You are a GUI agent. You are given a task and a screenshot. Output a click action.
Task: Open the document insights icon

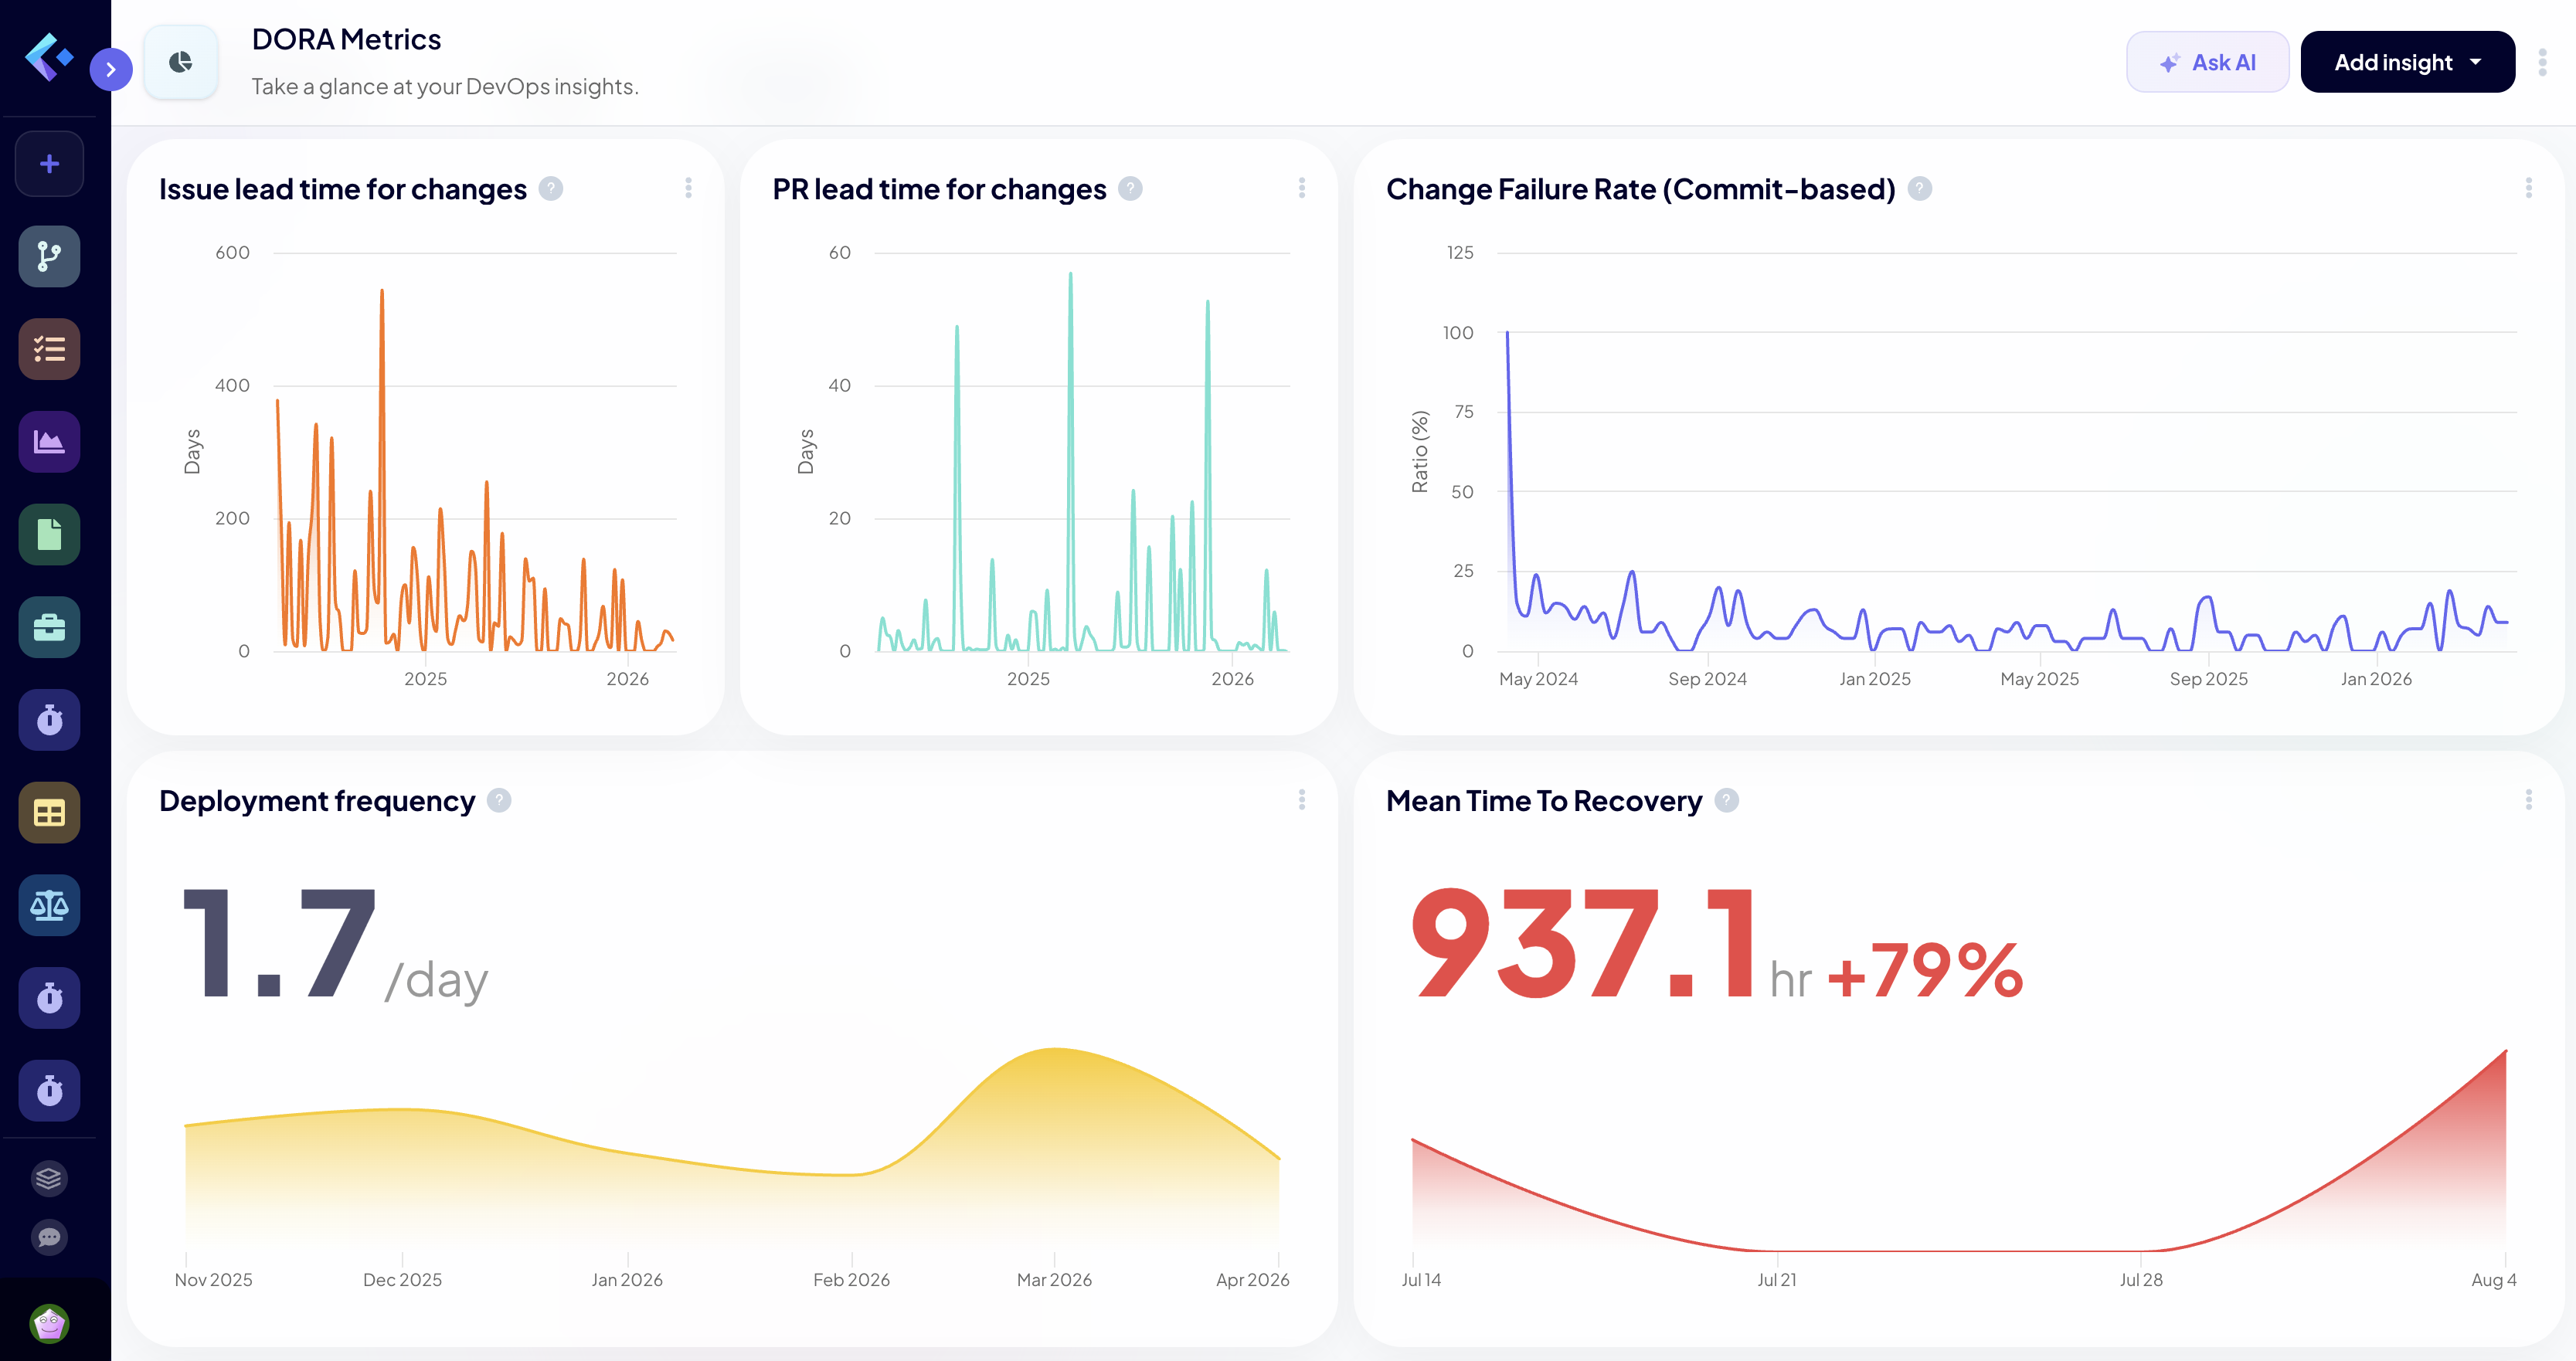[x=49, y=534]
